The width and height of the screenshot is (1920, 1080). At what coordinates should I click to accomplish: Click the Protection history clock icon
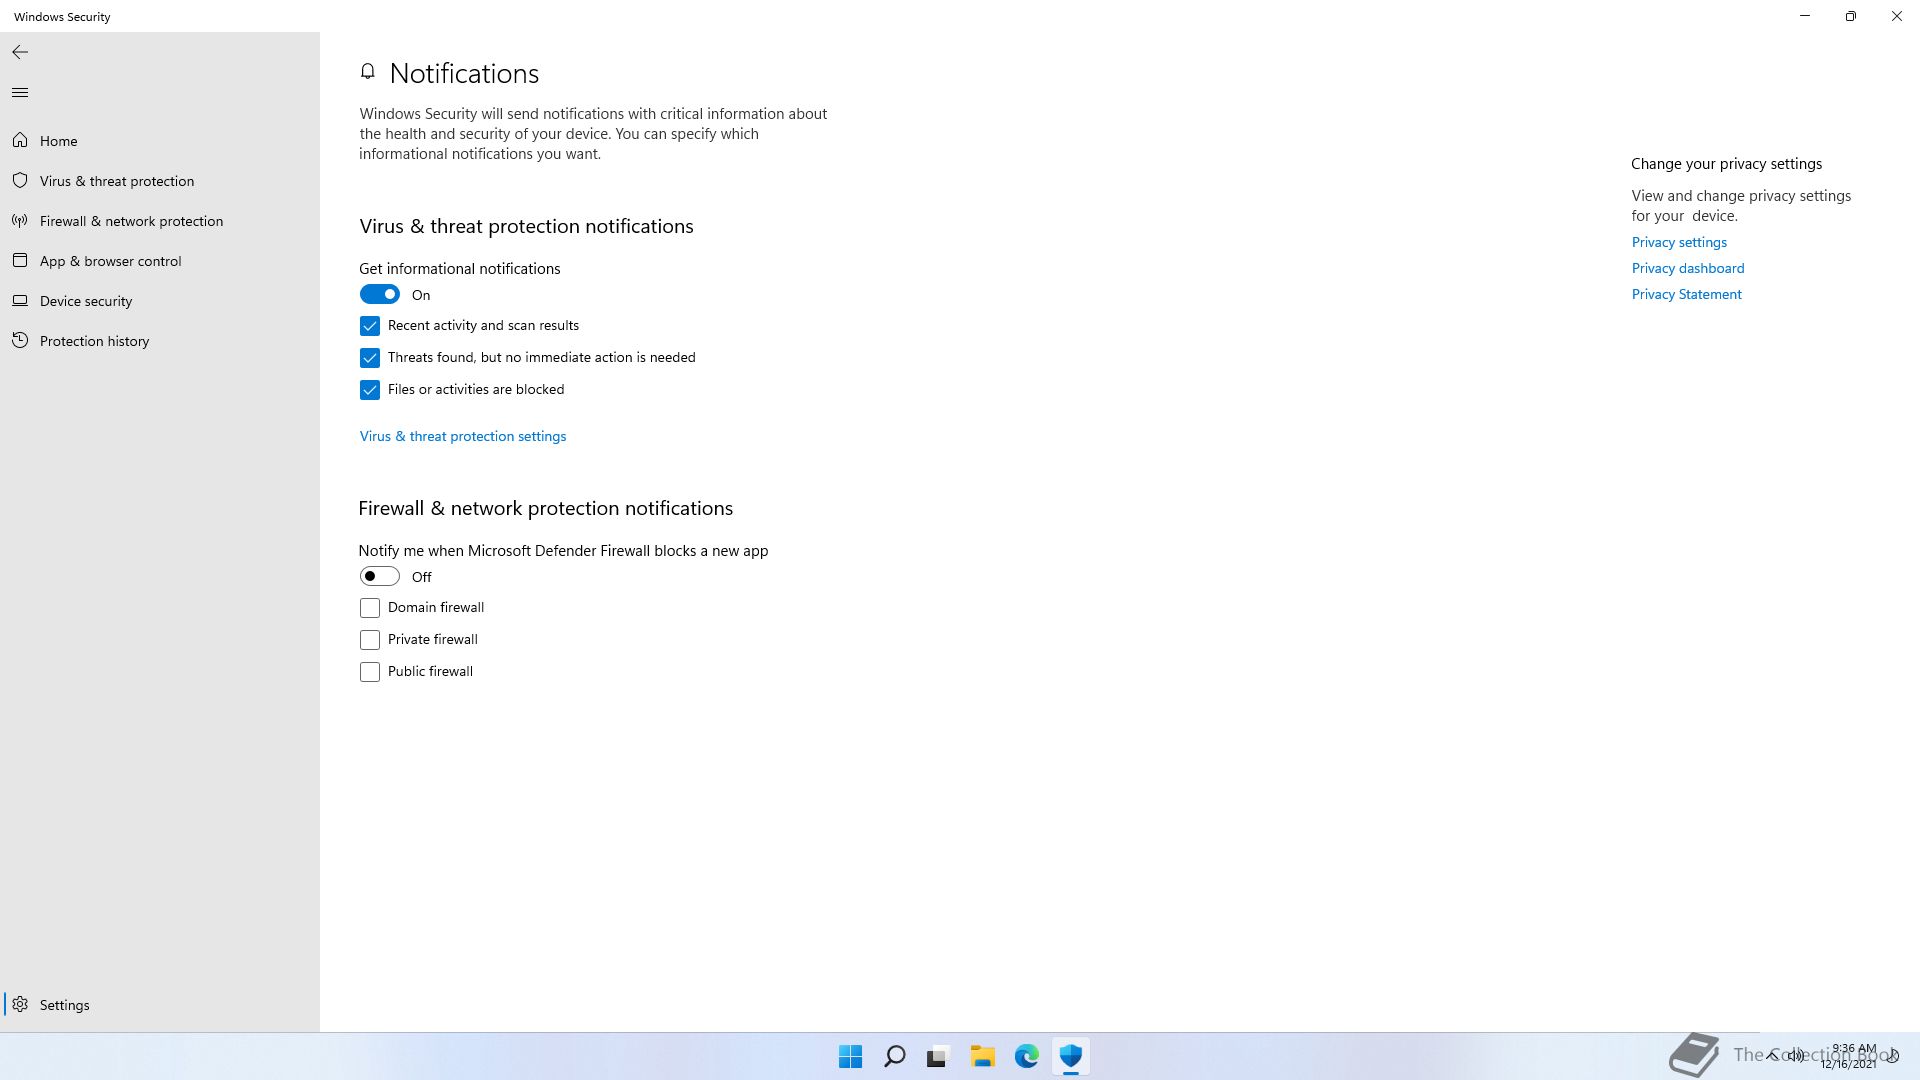pos(20,341)
